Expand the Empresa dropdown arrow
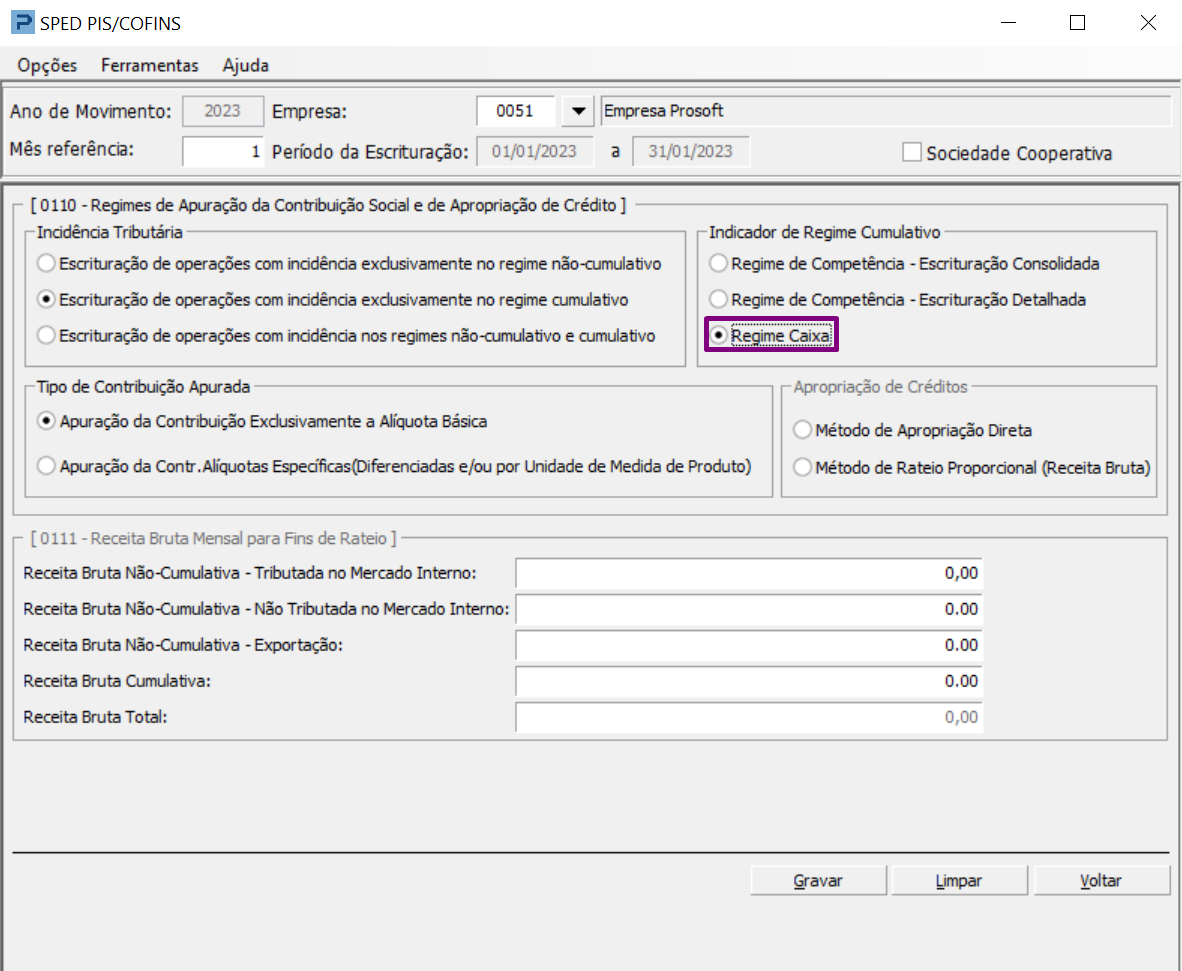Image resolution: width=1182 pixels, height=971 pixels. (577, 111)
